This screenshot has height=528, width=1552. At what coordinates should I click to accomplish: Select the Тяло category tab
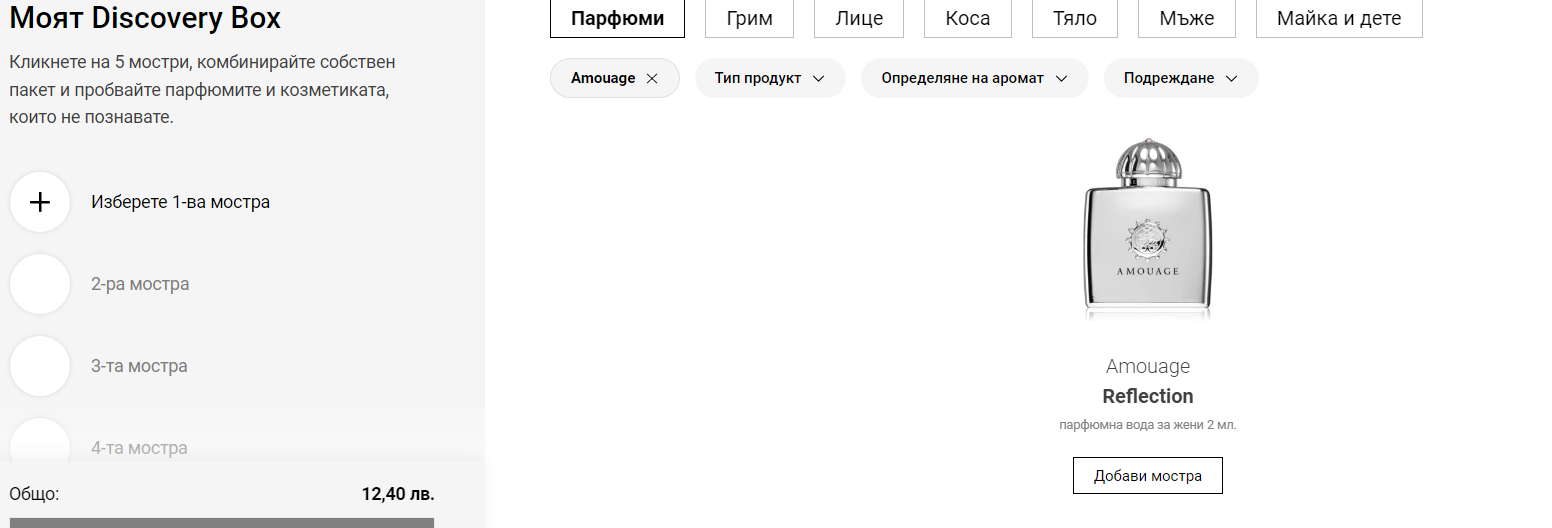[x=1074, y=18]
